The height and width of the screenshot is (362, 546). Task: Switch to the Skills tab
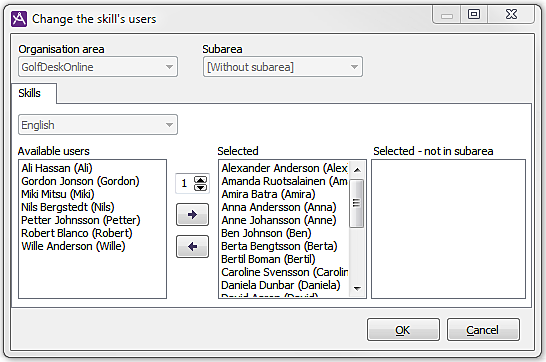click(x=34, y=93)
